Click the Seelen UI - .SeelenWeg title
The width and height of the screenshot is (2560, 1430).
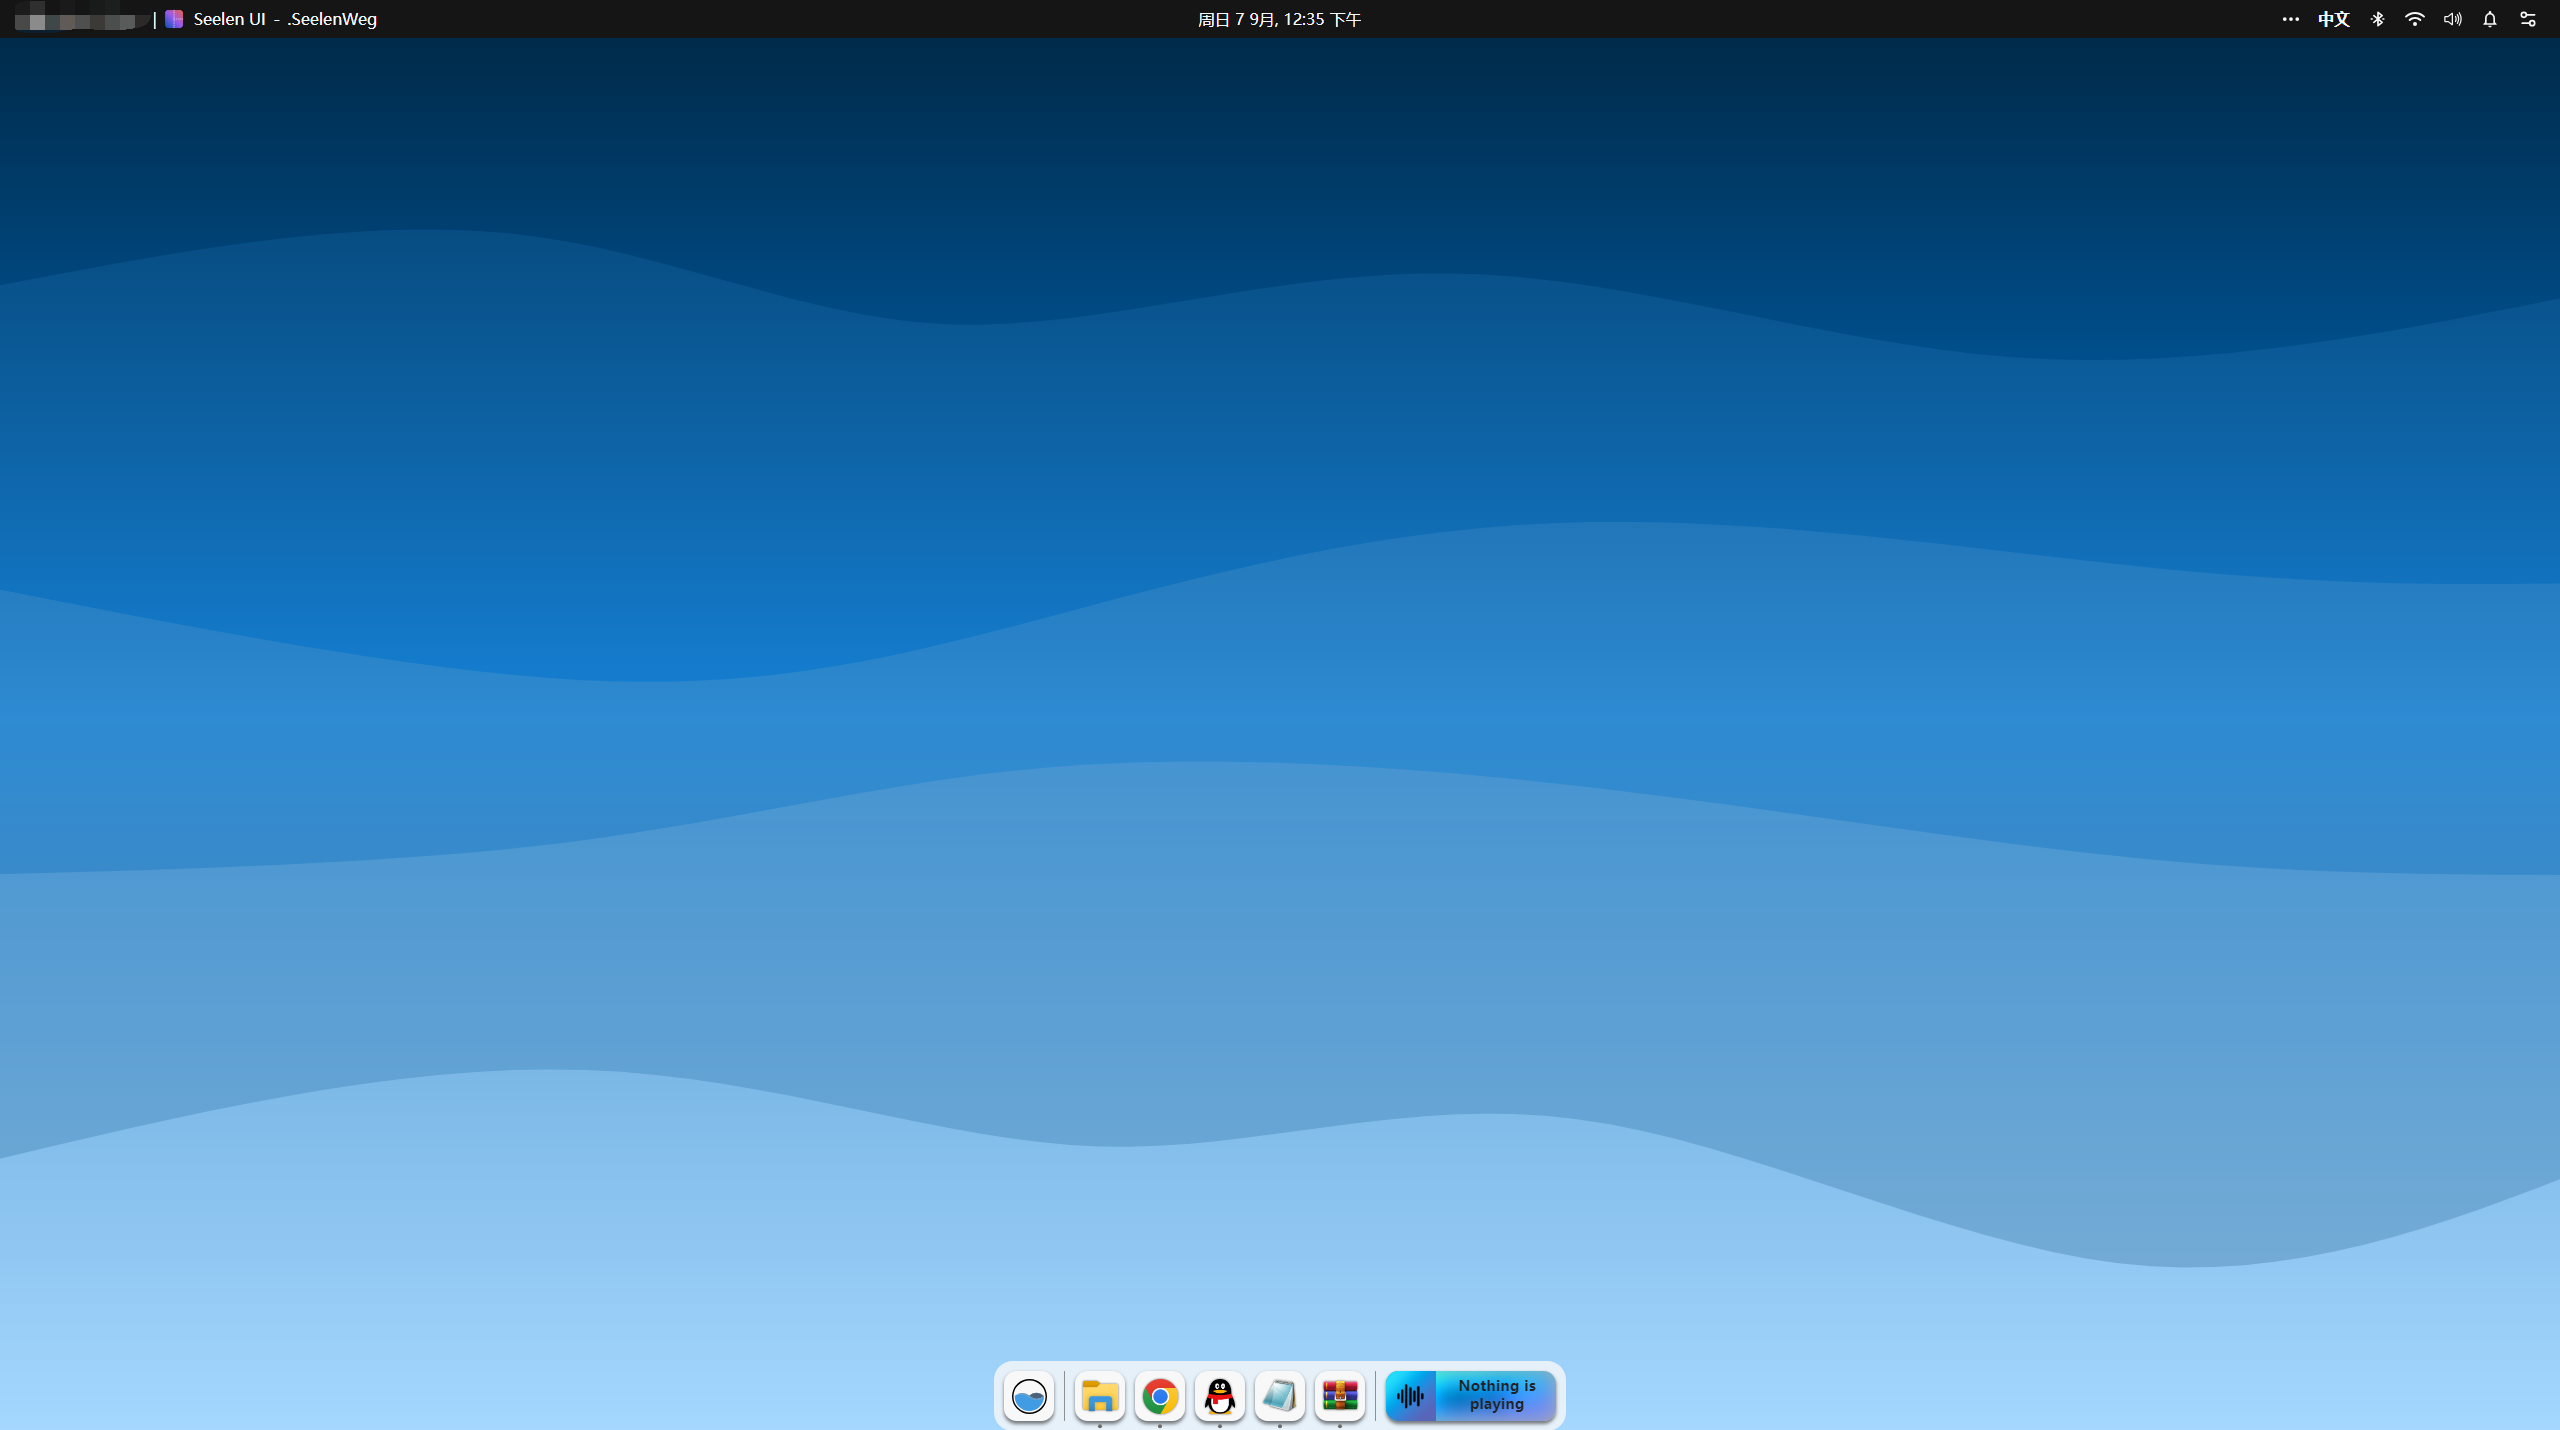pos(285,19)
